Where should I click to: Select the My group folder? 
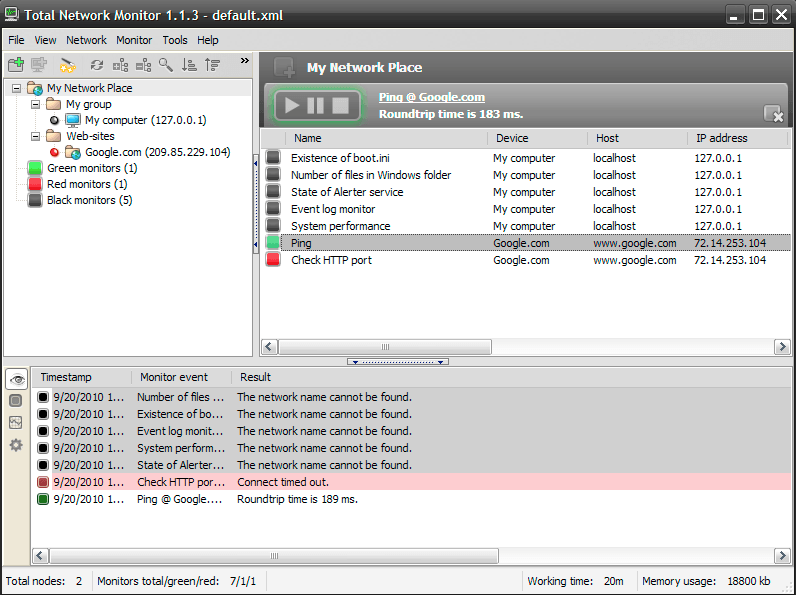click(x=88, y=104)
